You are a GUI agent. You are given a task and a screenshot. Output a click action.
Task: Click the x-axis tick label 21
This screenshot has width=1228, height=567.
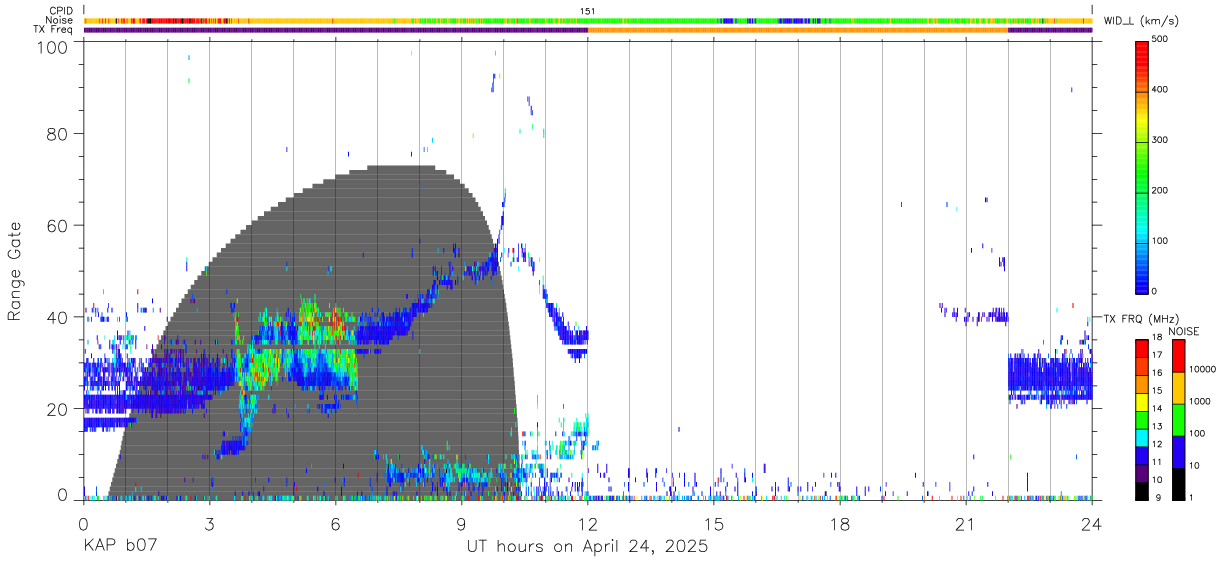pyautogui.click(x=966, y=524)
